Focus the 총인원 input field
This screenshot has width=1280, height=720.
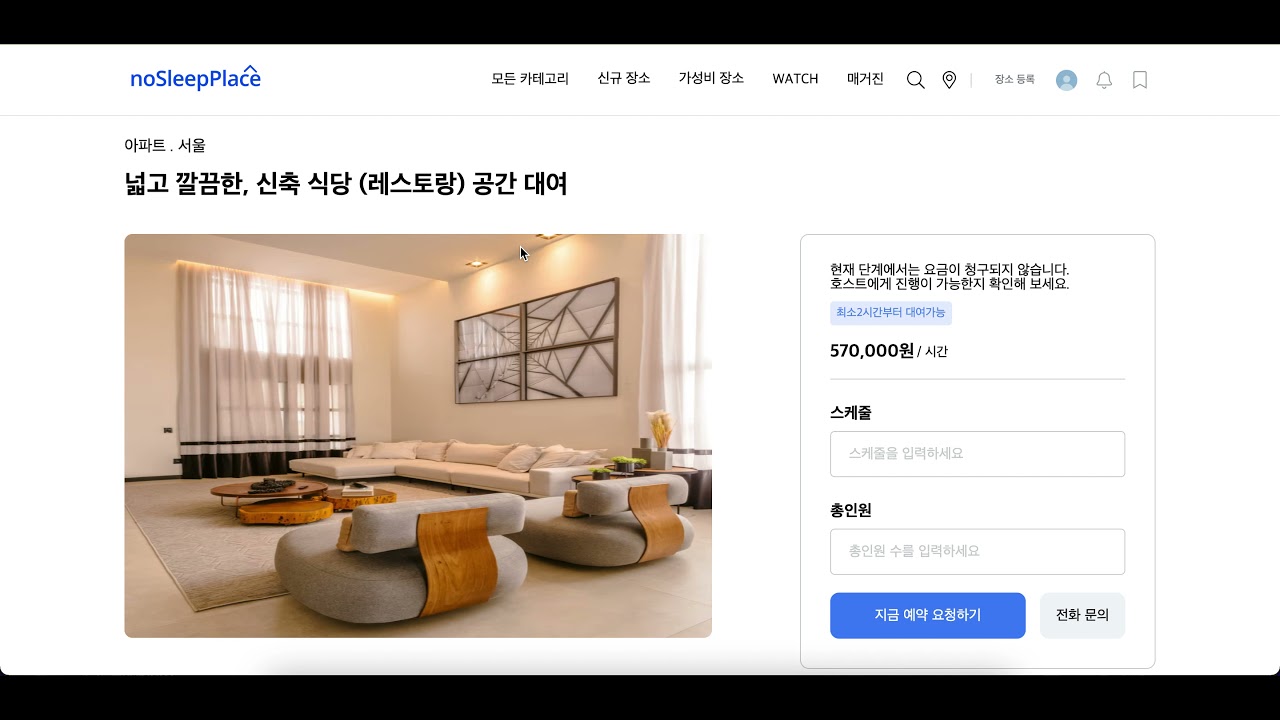pyautogui.click(x=977, y=552)
